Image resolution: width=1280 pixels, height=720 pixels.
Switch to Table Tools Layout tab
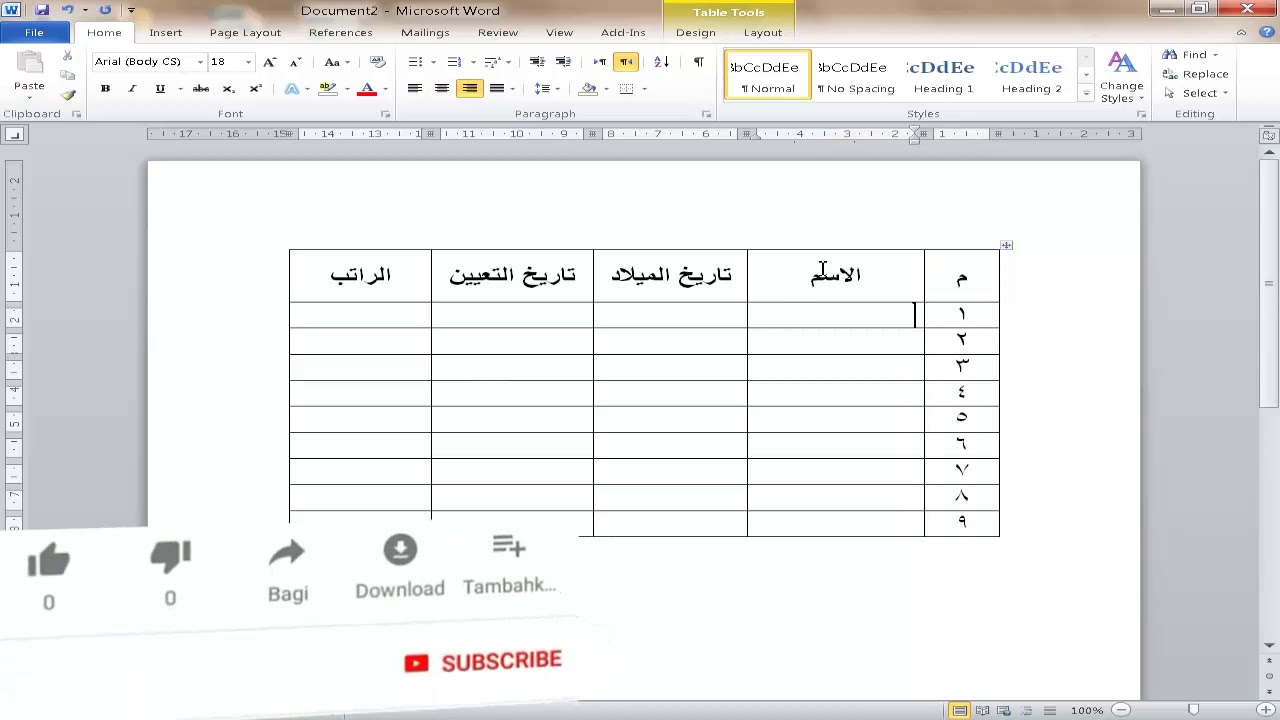(762, 32)
